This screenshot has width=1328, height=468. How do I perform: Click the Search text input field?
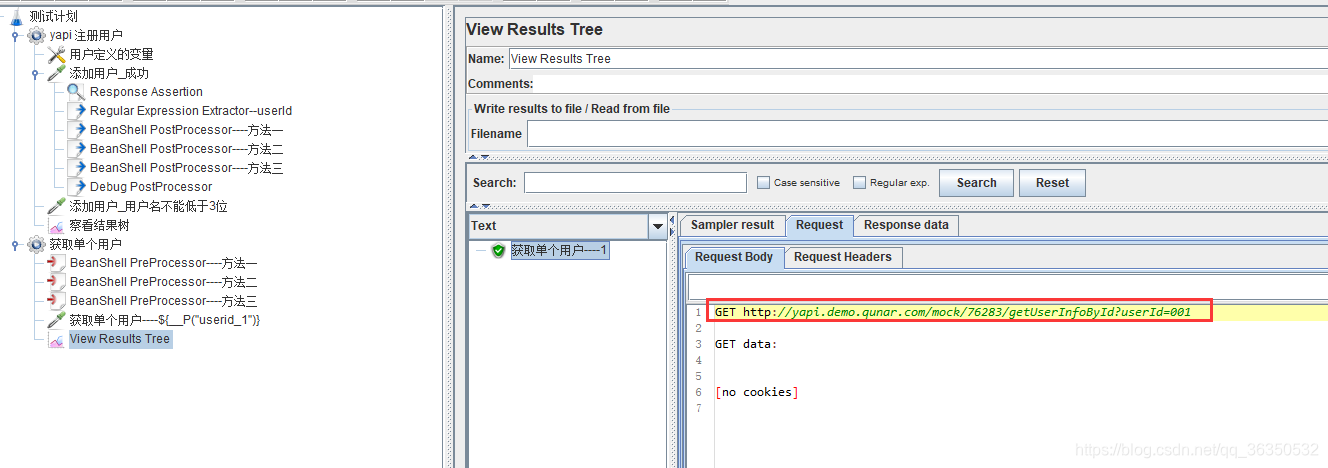(x=635, y=183)
